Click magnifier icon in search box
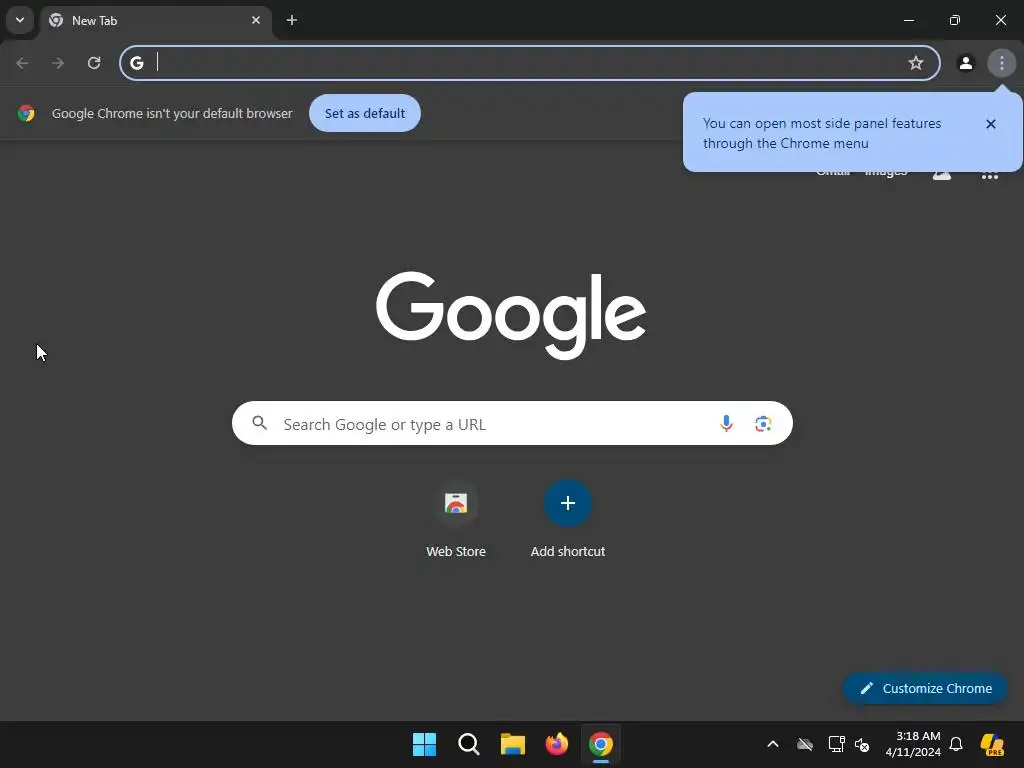The width and height of the screenshot is (1024, 768). (259, 423)
